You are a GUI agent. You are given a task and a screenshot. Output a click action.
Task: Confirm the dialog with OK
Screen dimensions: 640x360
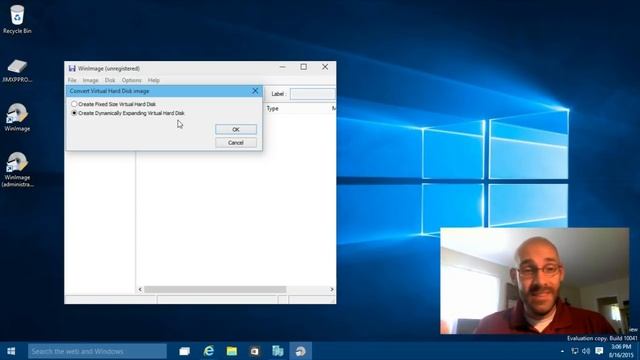236,129
